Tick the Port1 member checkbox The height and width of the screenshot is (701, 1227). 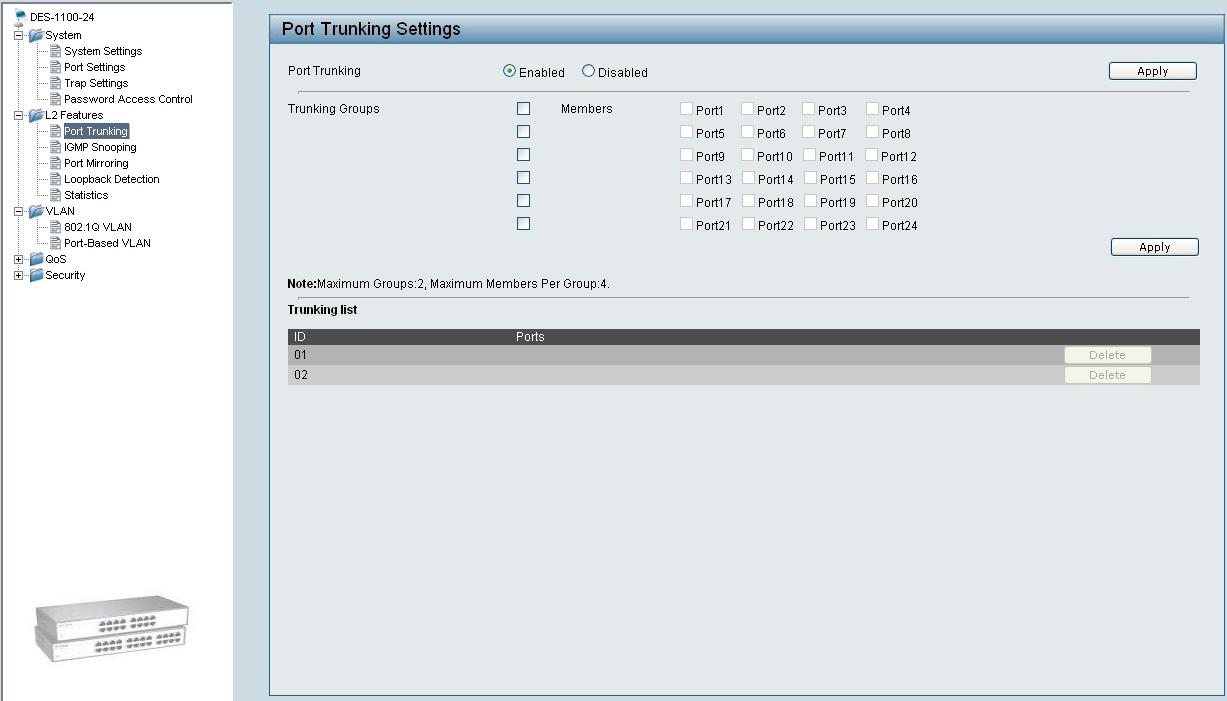click(686, 109)
